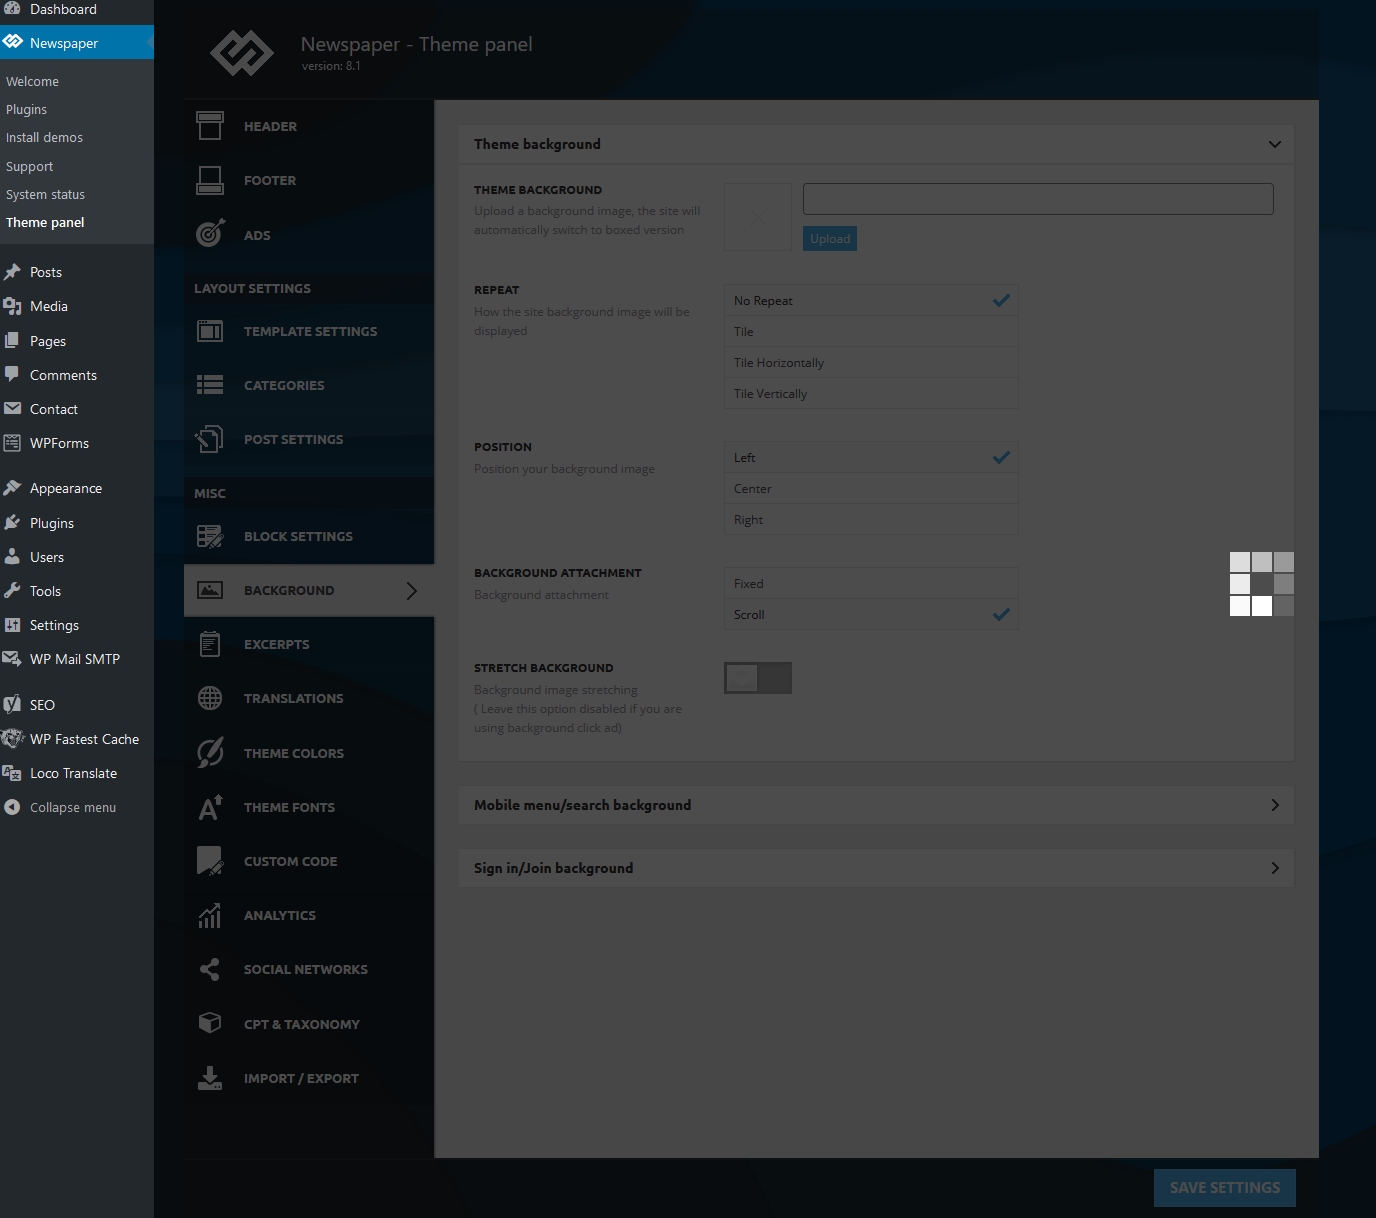Click the Tools wrench icon

coord(12,591)
